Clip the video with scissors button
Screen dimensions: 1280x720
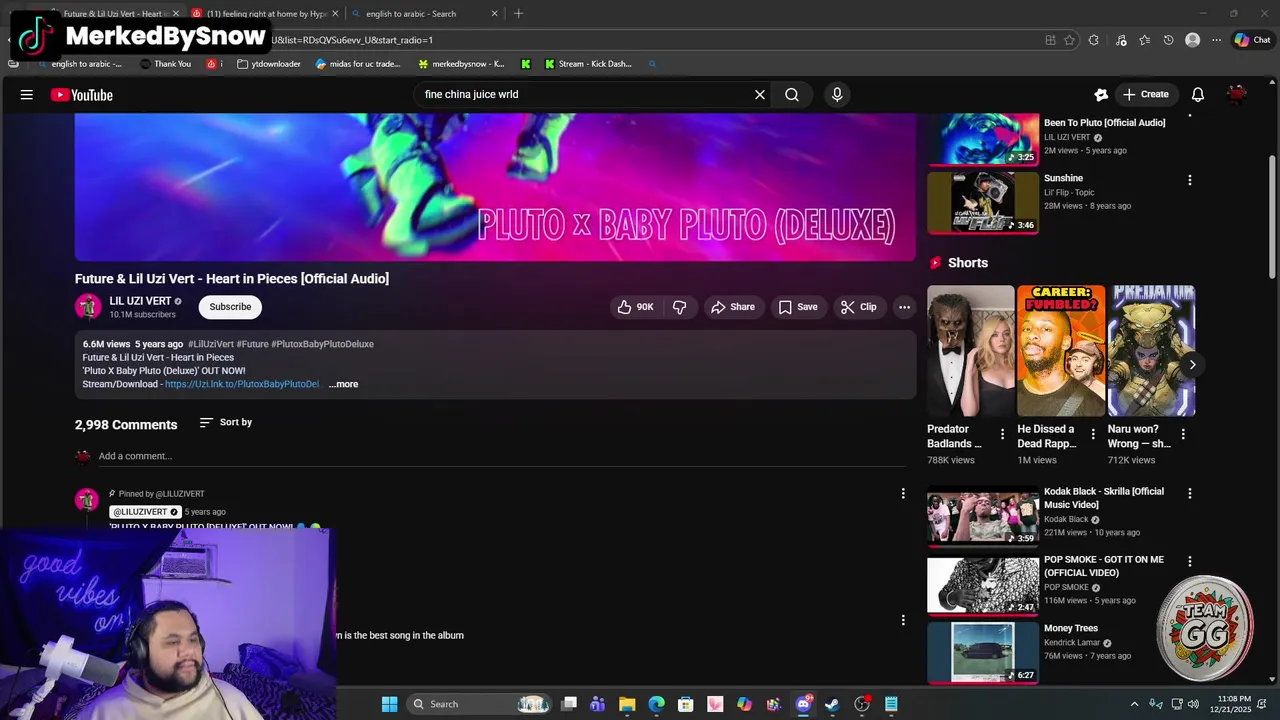pos(859,307)
